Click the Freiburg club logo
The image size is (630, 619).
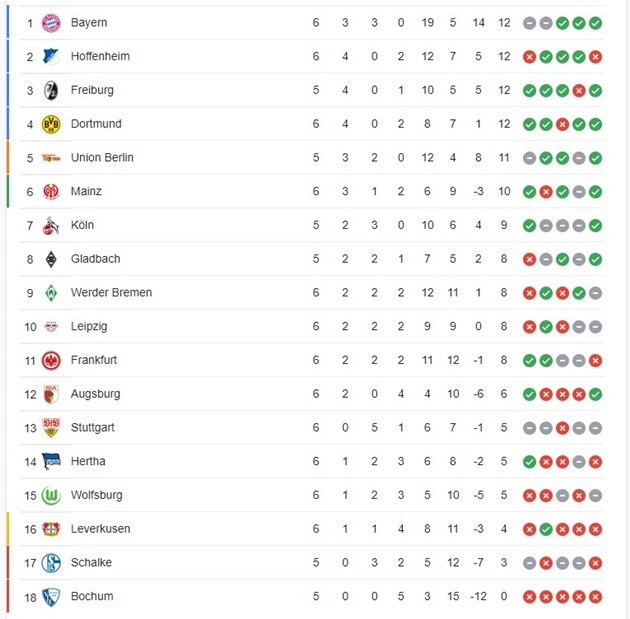tap(51, 91)
